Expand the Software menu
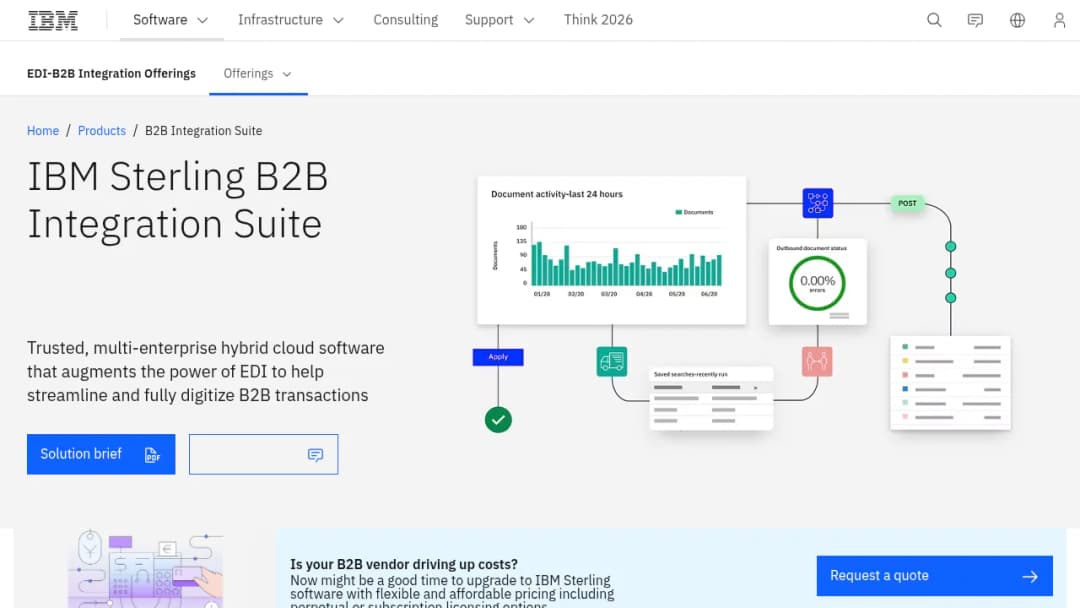Screen dimensions: 1080x608 (171, 20)
